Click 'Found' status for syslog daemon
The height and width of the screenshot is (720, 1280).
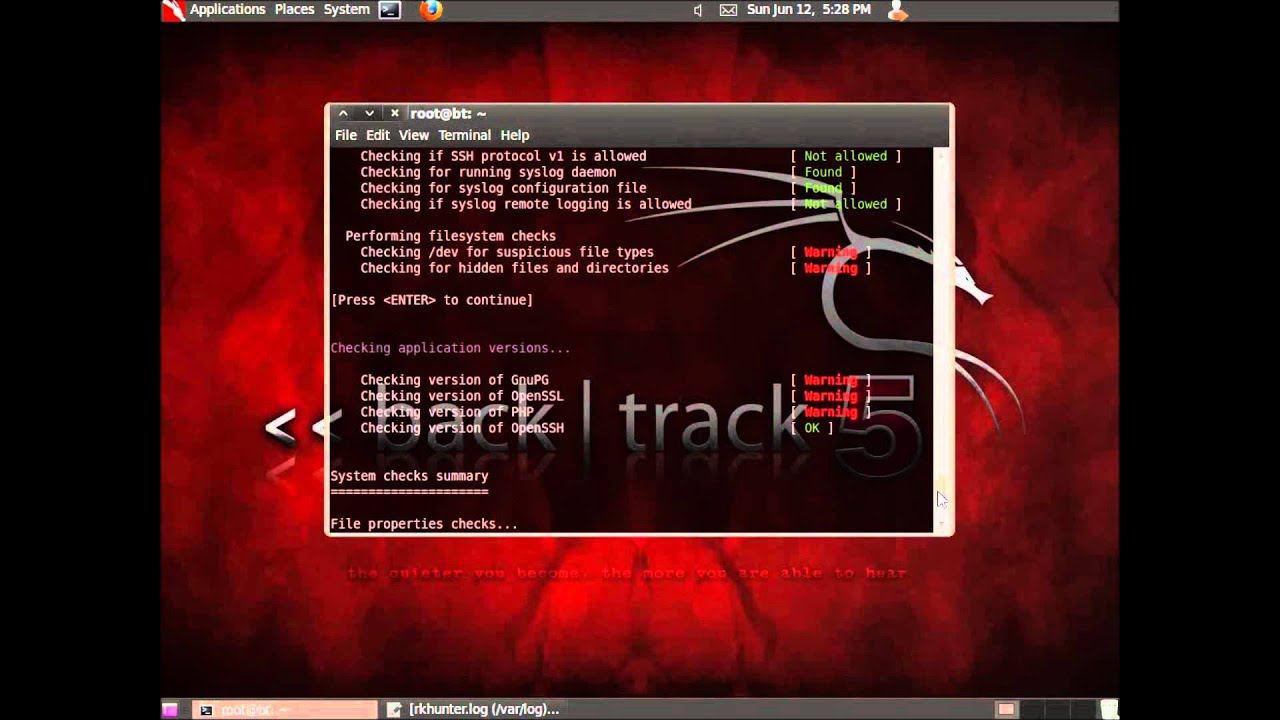[x=823, y=172]
